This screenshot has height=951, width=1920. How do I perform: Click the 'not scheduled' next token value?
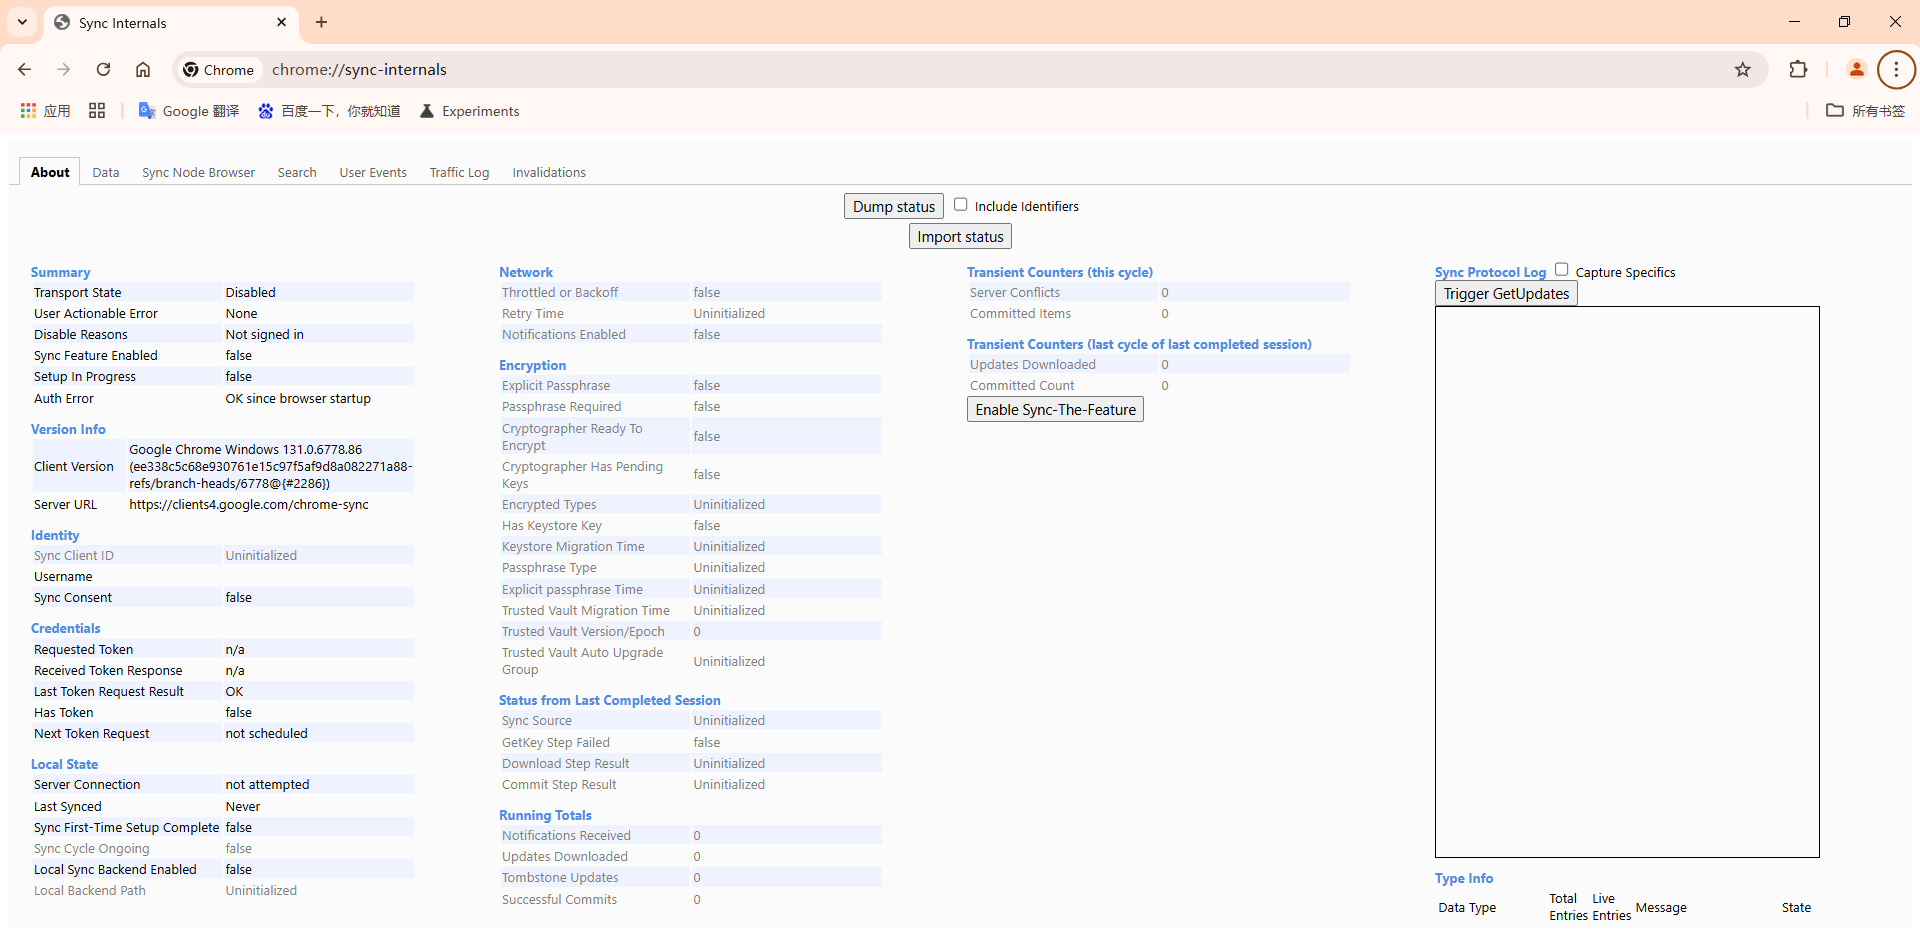point(266,733)
